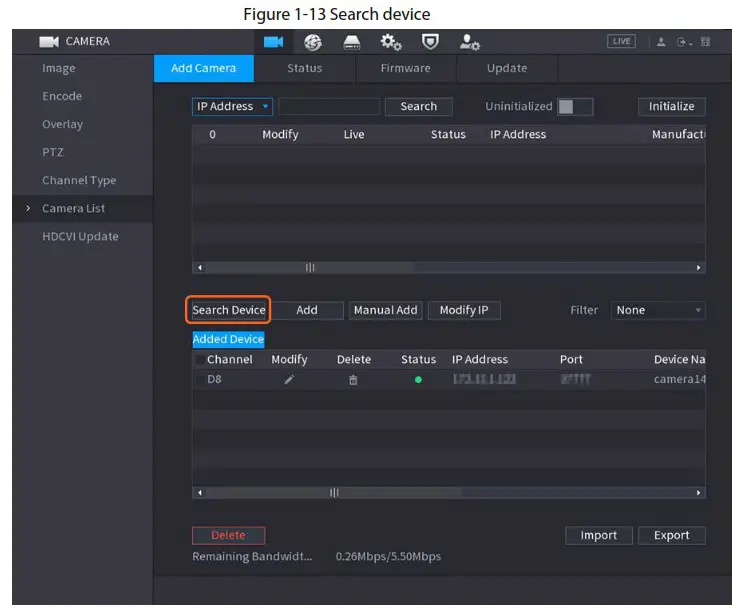Check the D8 channel checkbox
This screenshot has width=742, height=611.
click(x=200, y=380)
